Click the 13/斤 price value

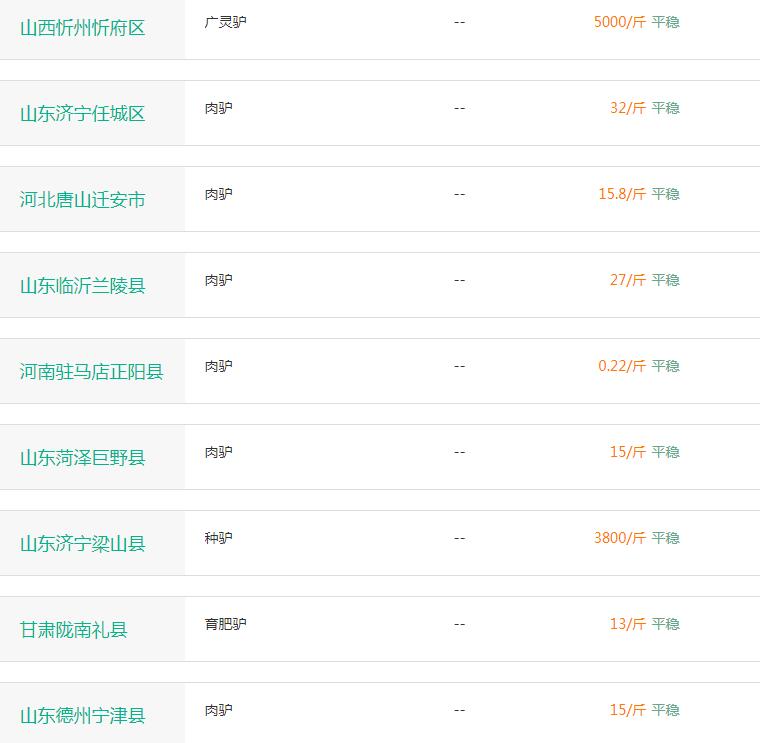pyautogui.click(x=628, y=624)
